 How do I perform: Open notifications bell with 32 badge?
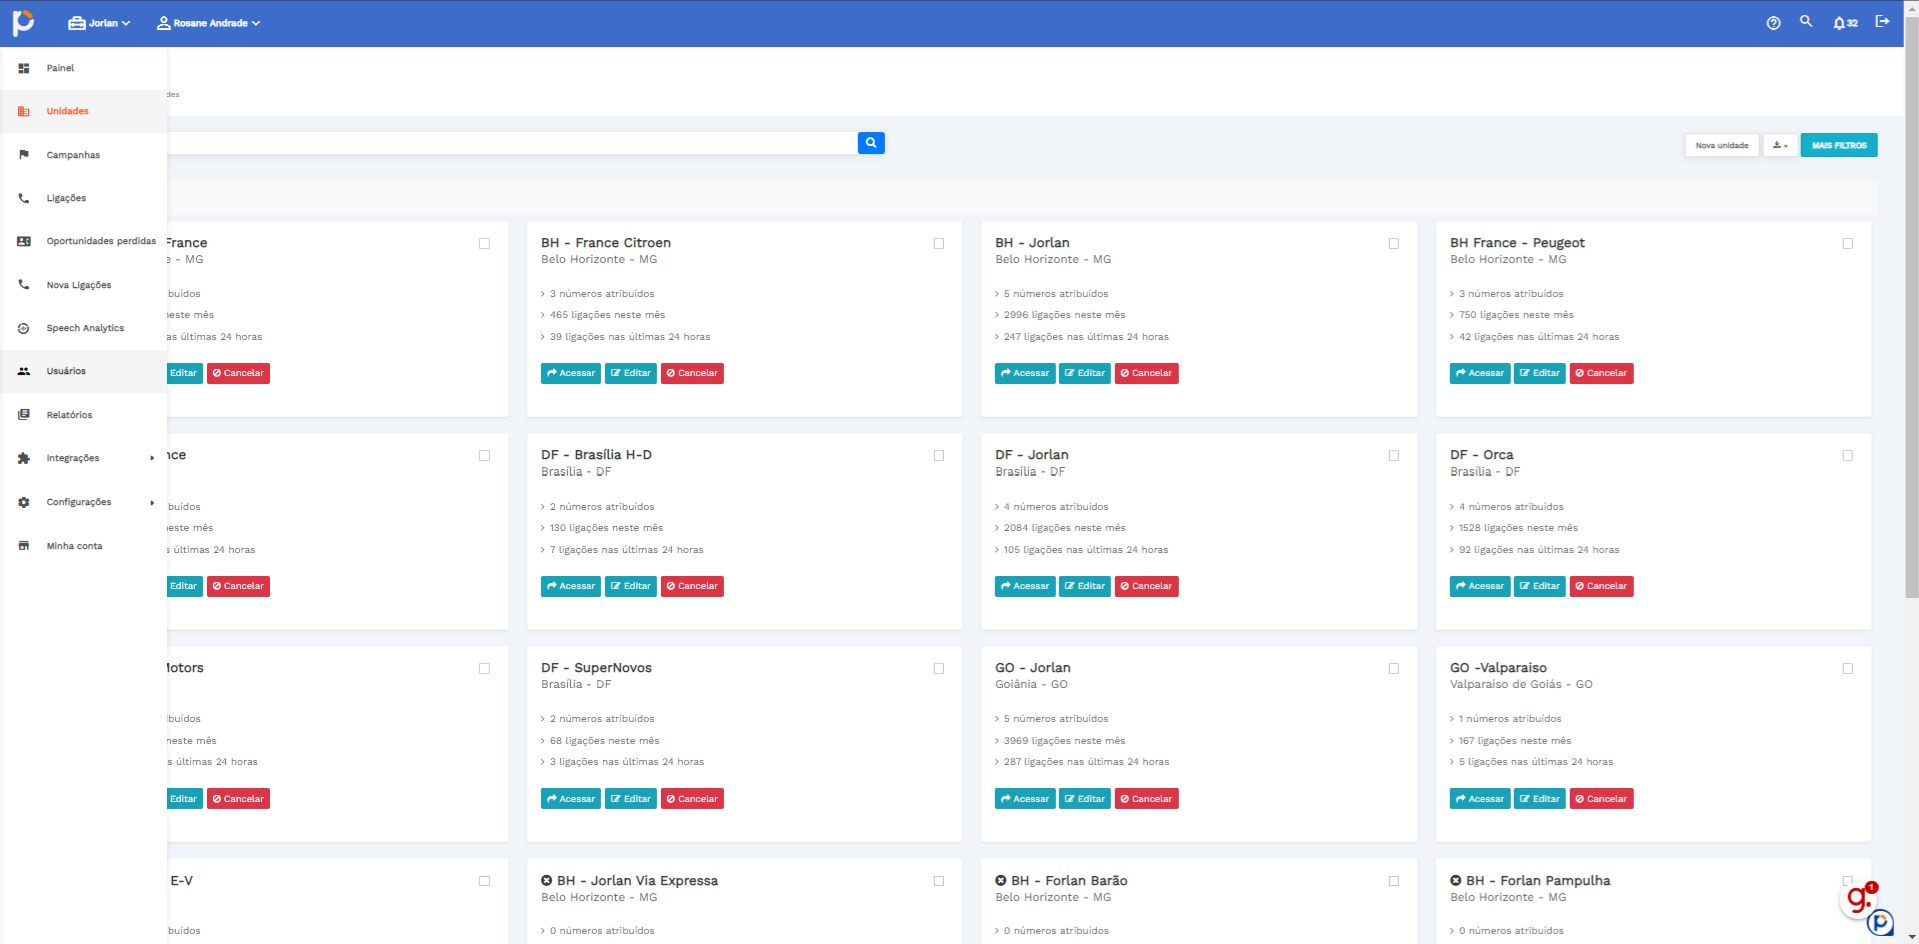tap(1844, 23)
